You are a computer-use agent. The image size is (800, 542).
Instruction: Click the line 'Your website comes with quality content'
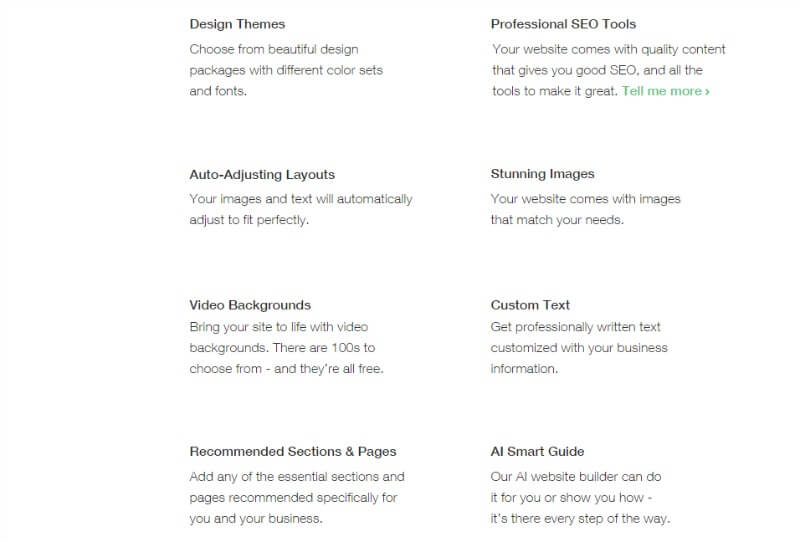coord(609,50)
